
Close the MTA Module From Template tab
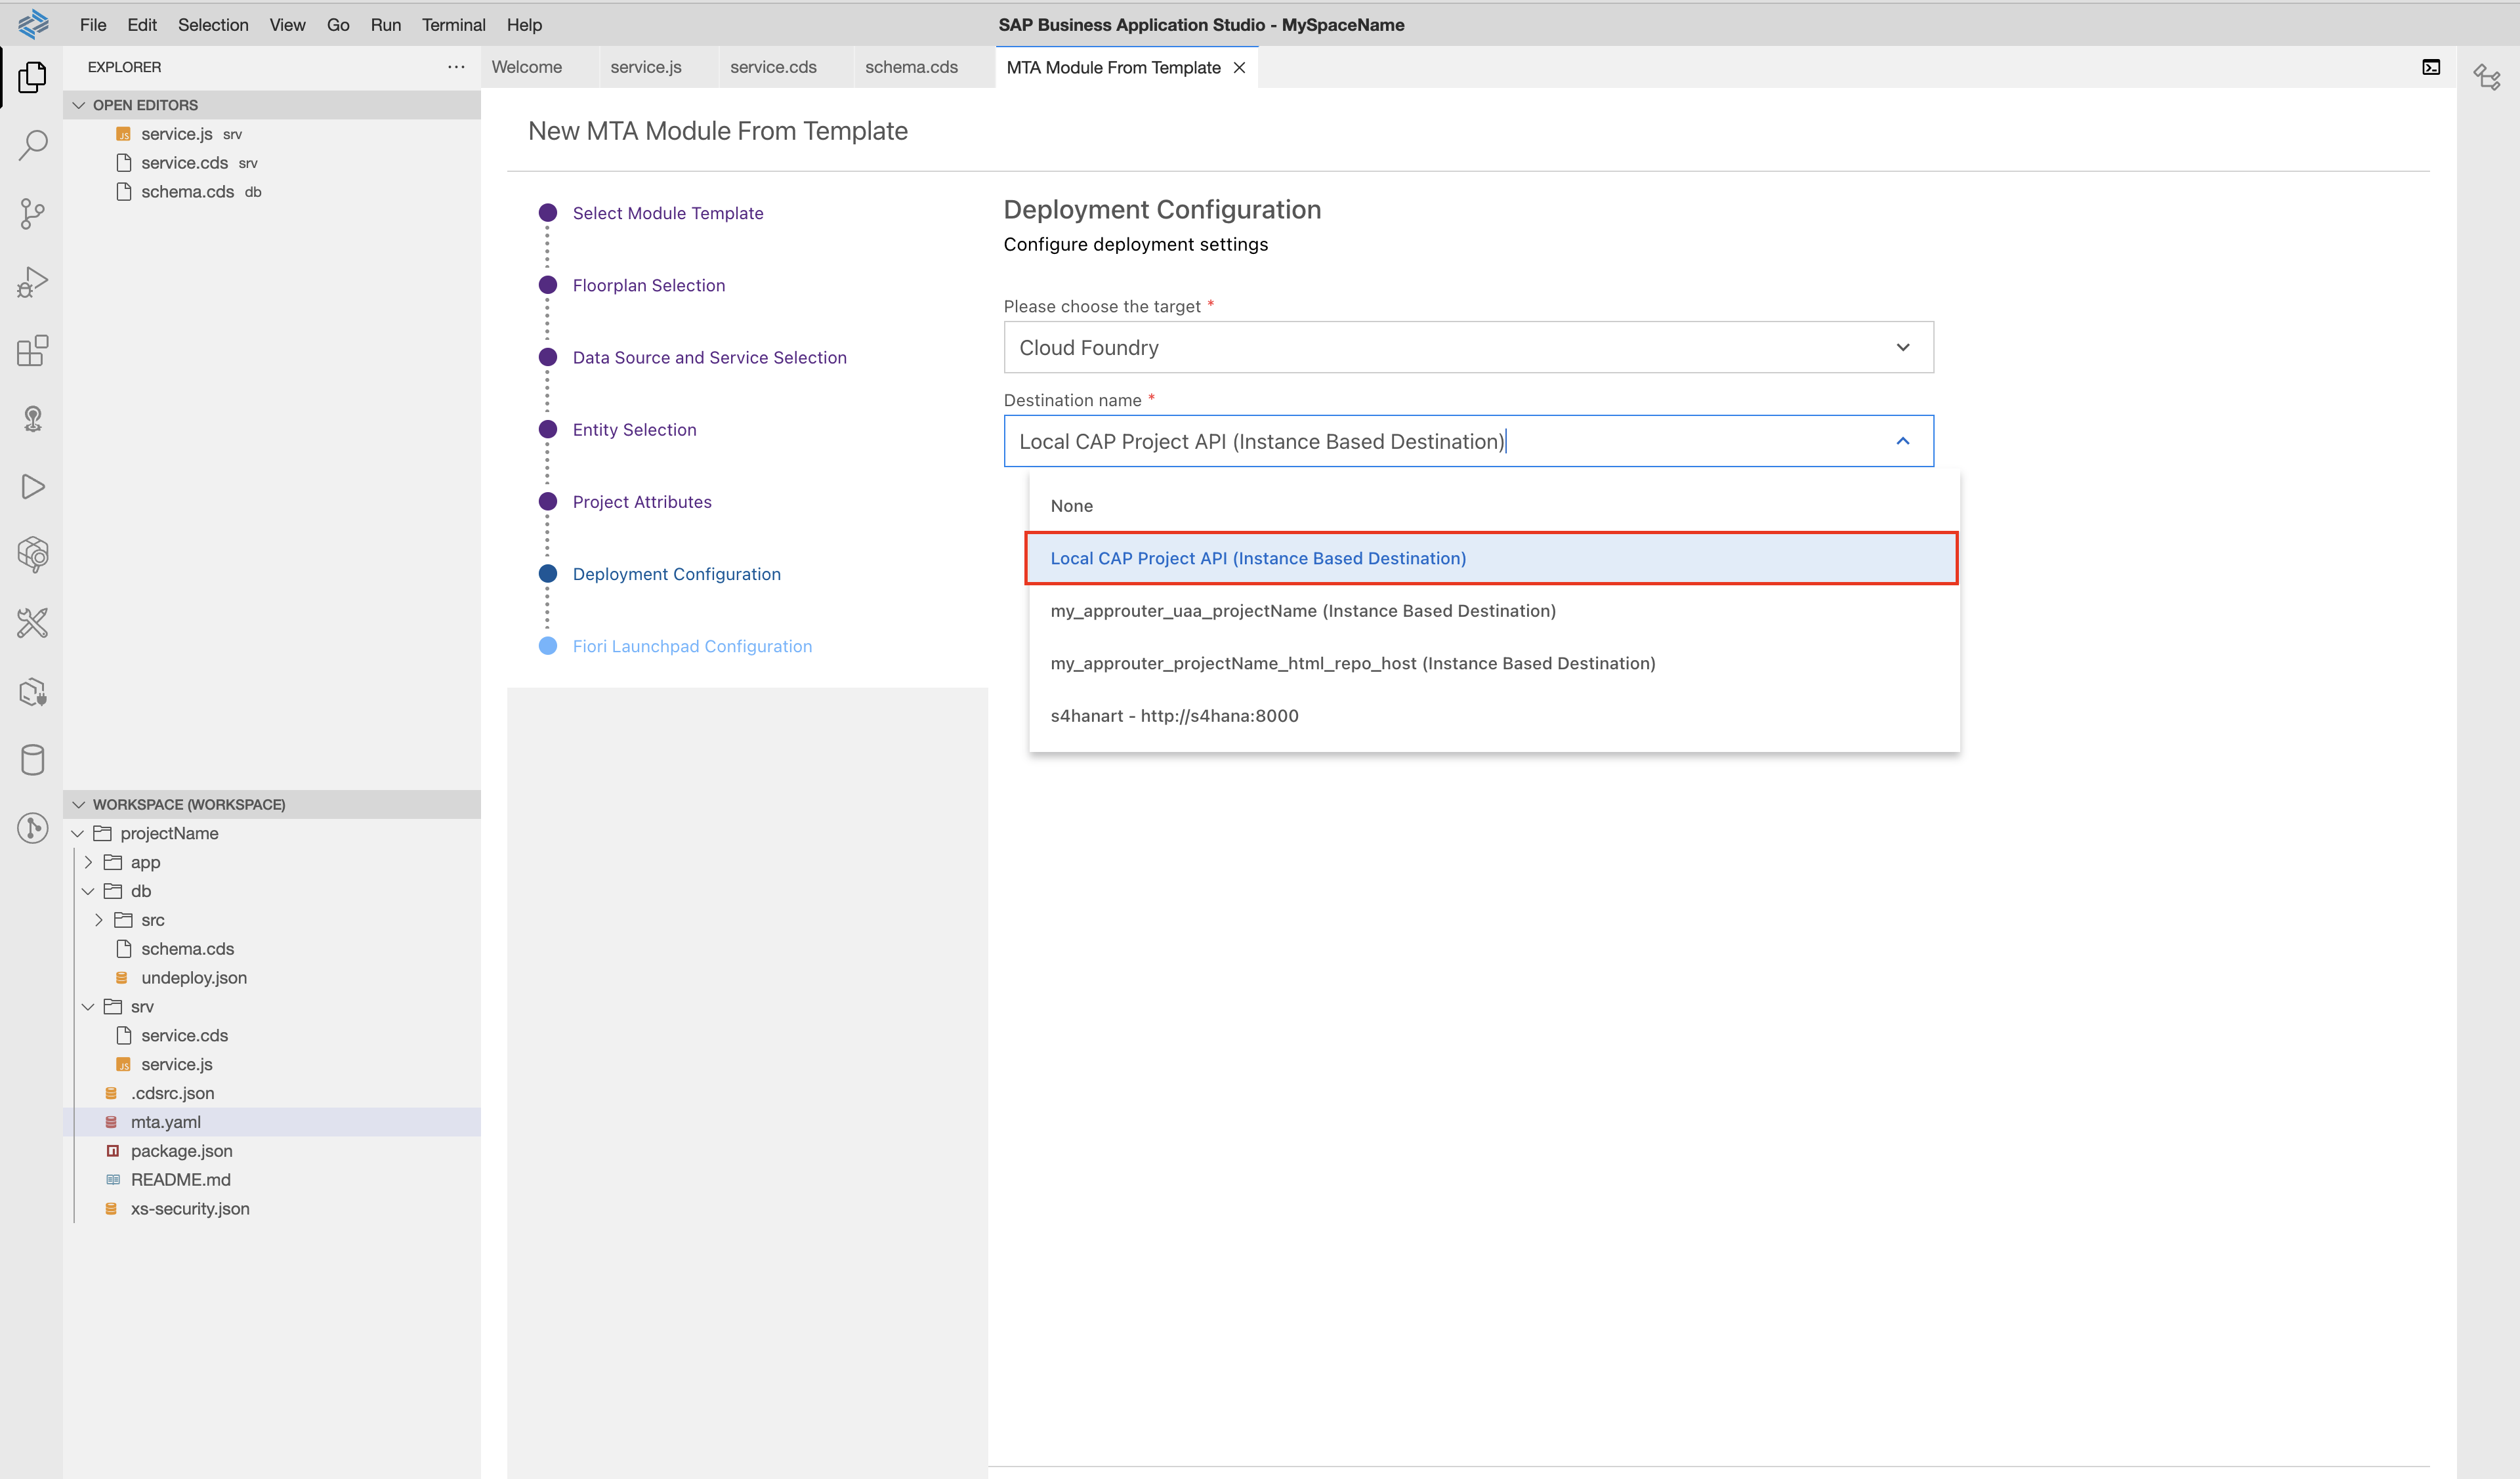(x=1239, y=67)
